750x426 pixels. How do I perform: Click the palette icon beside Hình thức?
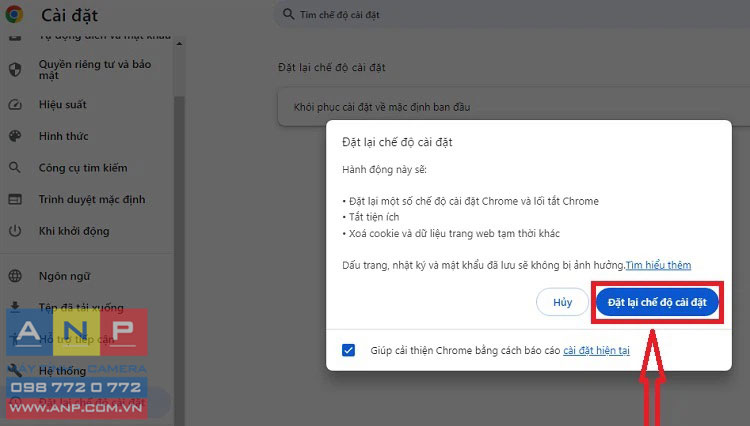click(x=15, y=136)
